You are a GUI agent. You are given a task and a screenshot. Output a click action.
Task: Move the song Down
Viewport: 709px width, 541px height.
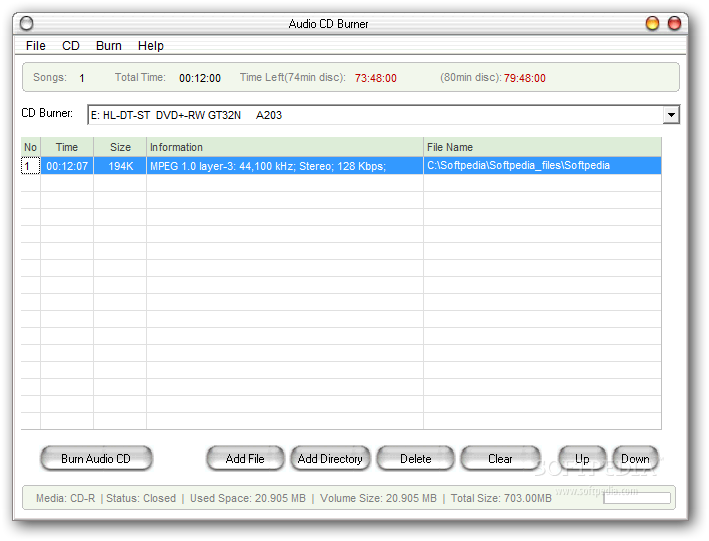635,459
